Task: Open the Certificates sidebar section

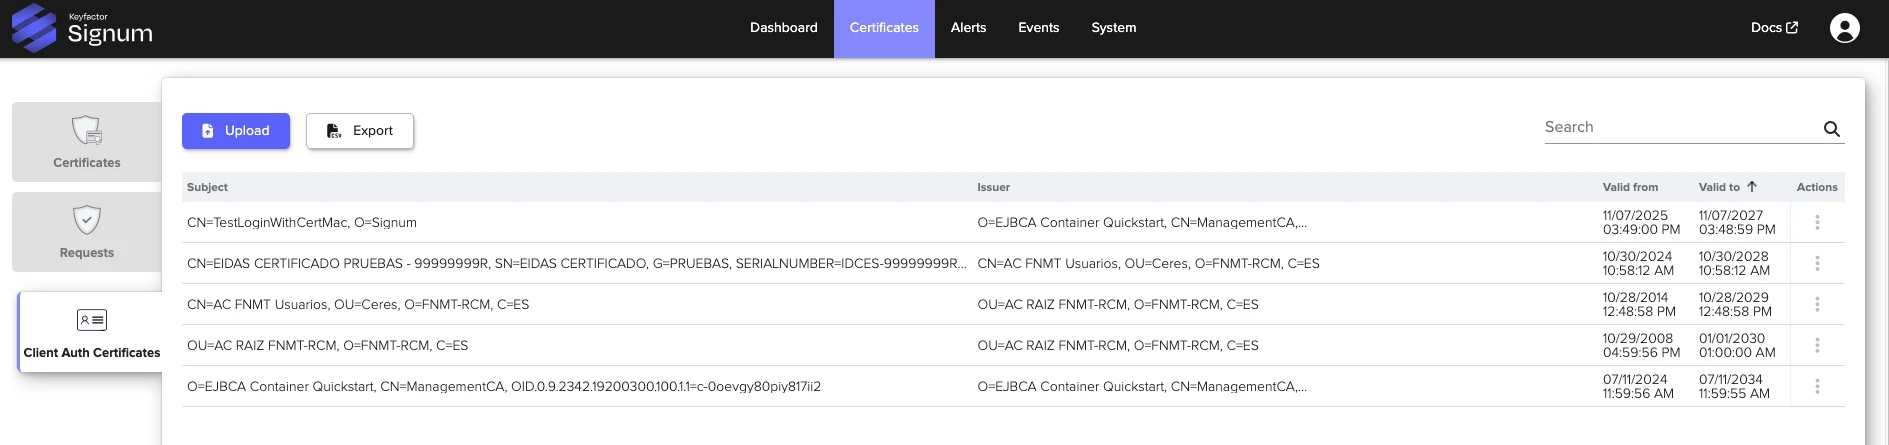Action: tap(87, 142)
